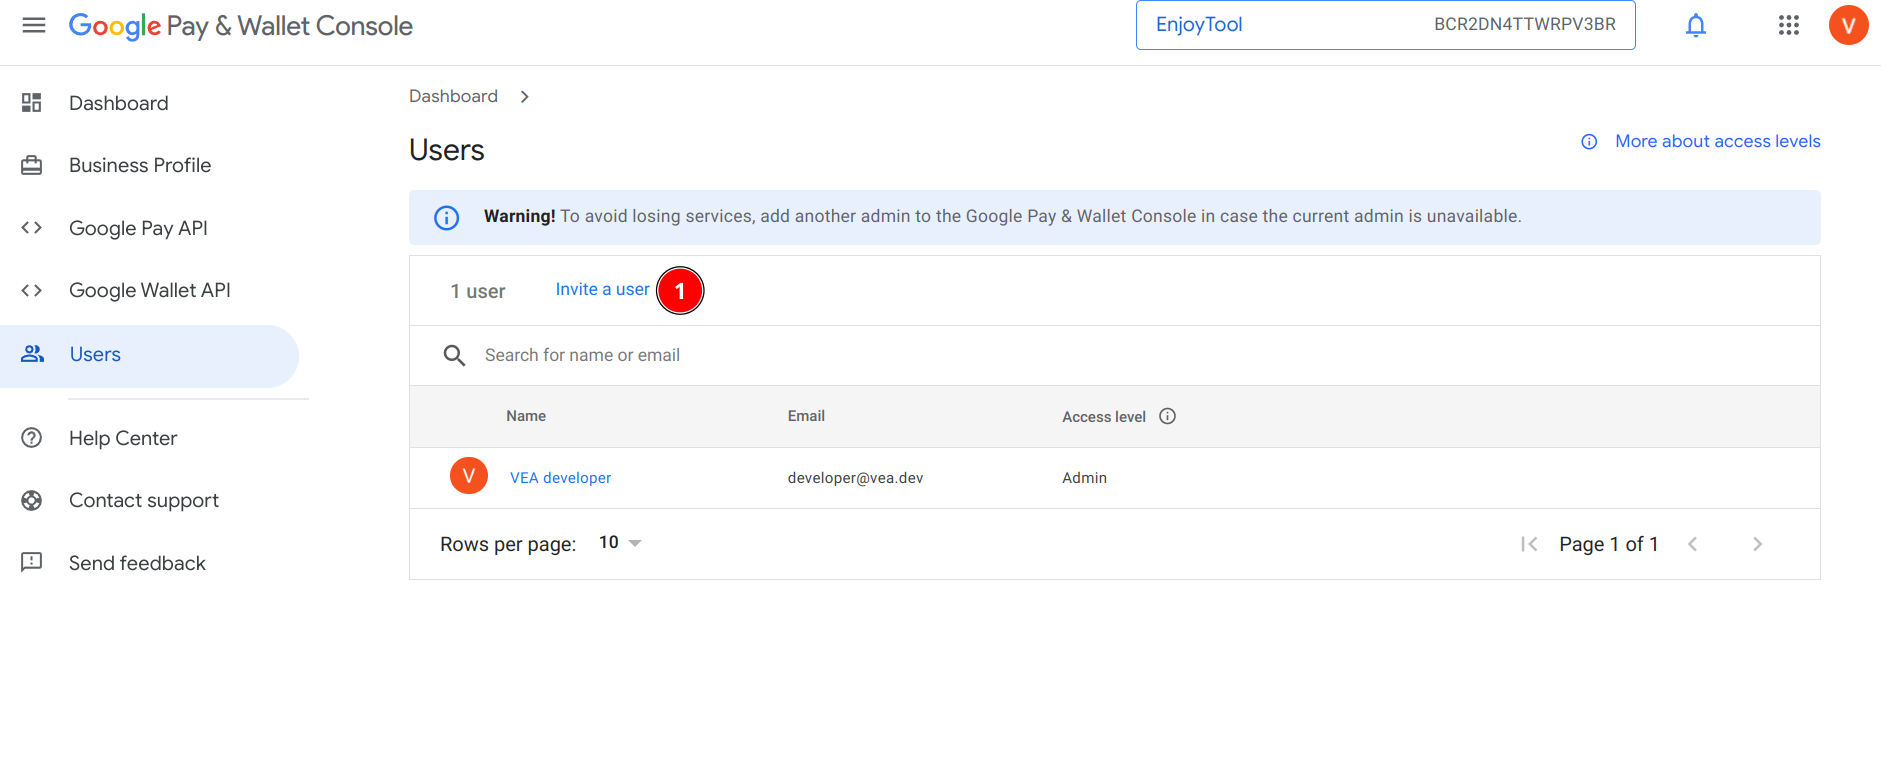Click the developer@vea.dev email cell
The image size is (1881, 777).
click(x=855, y=478)
